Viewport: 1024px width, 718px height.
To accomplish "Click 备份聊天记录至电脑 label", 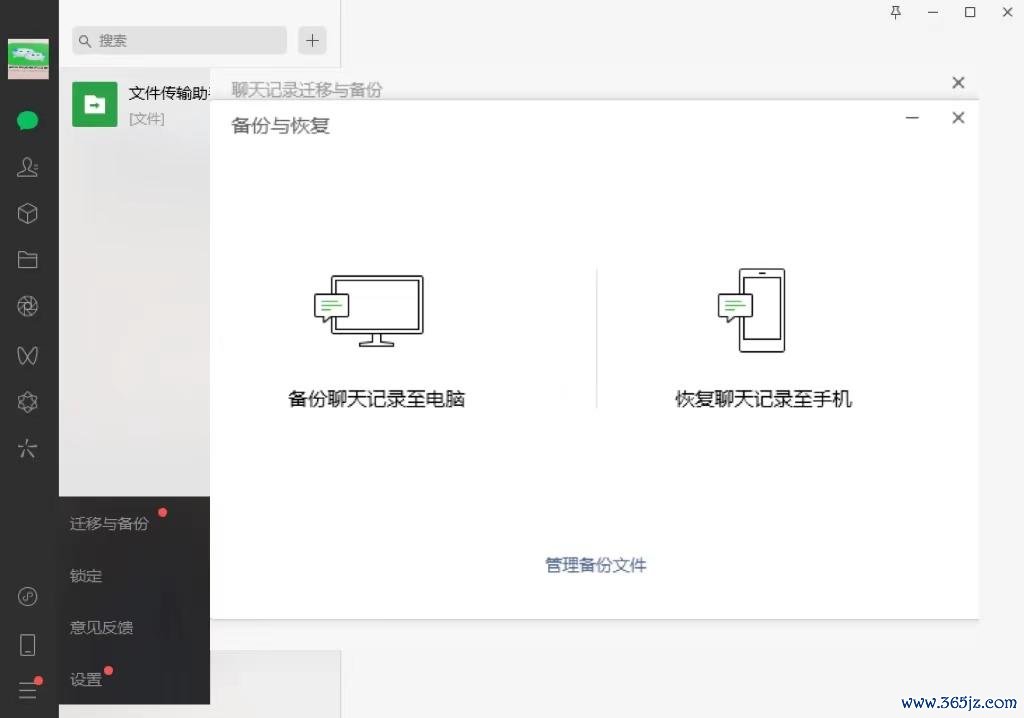I will click(x=376, y=399).
